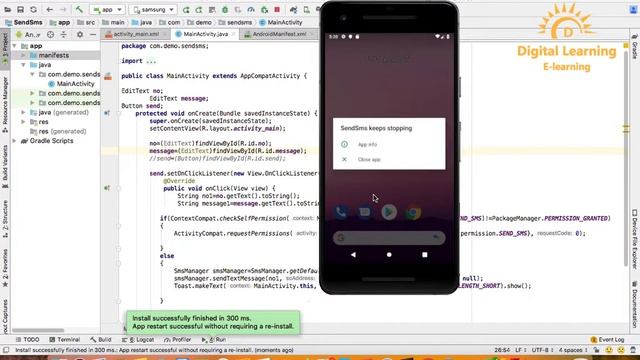Tap emulator Recents square button

tap(424, 255)
